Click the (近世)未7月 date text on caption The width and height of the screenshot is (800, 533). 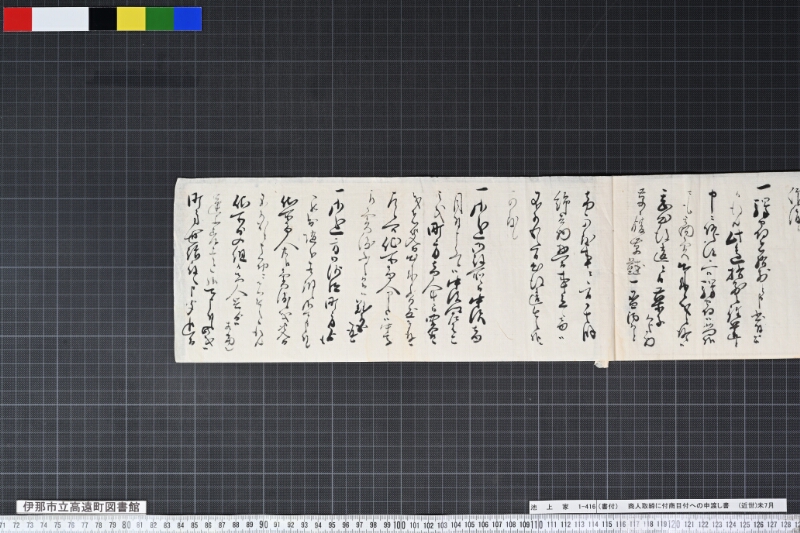(x=756, y=505)
